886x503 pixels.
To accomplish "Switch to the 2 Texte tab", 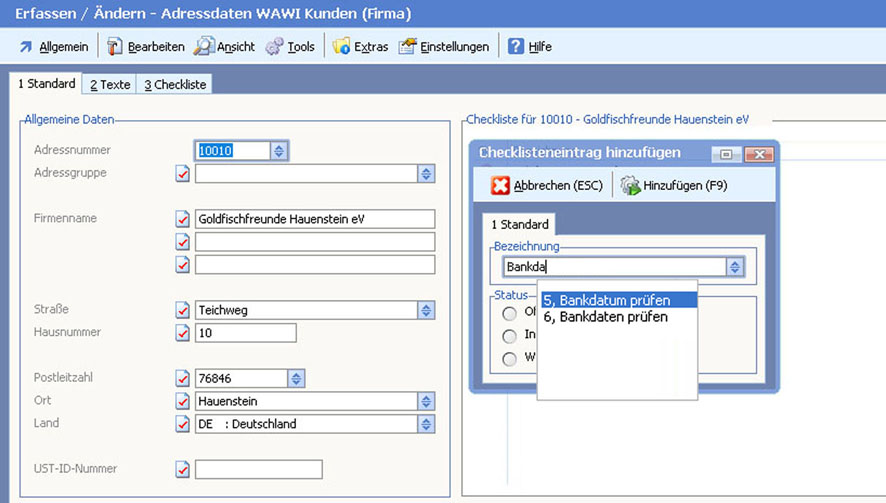I will click(110, 85).
